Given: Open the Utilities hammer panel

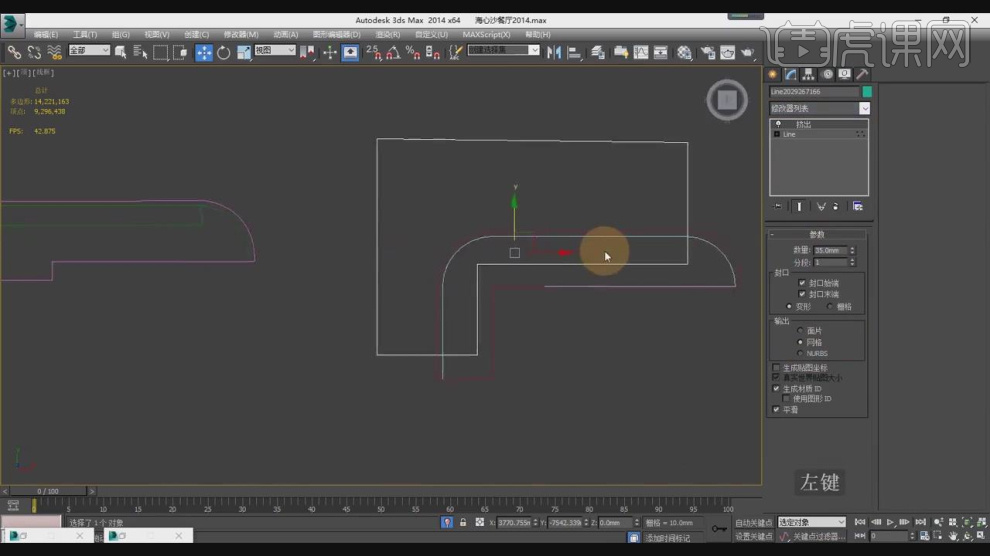Looking at the screenshot, I should 862,74.
